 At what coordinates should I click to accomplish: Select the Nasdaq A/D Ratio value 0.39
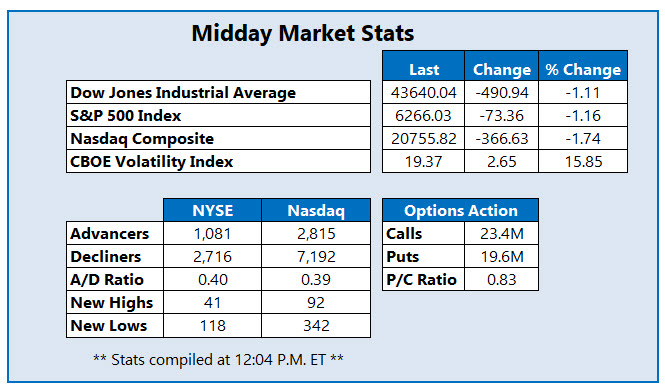(316, 279)
